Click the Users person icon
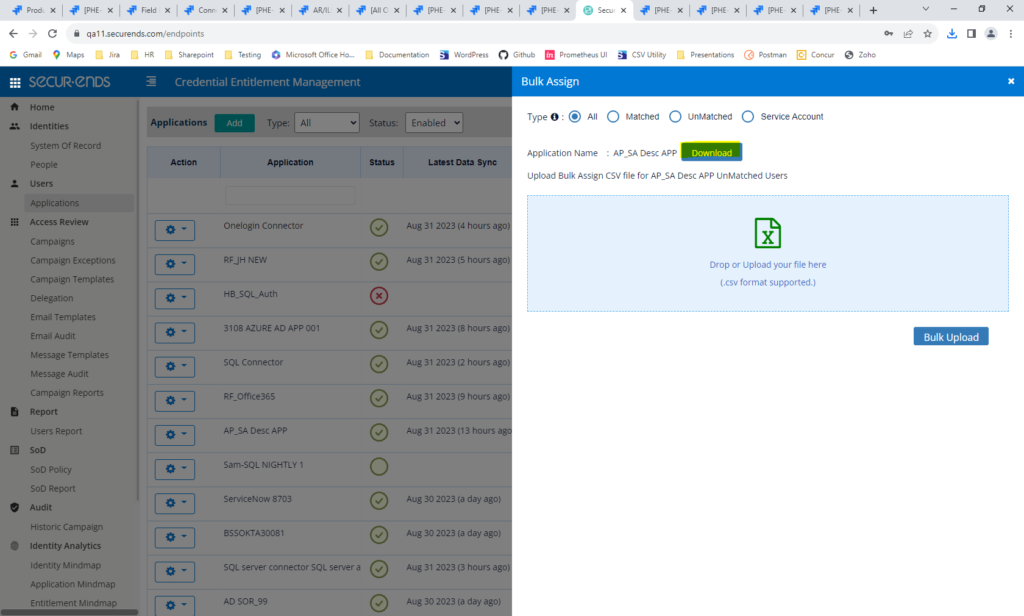 pos(14,184)
